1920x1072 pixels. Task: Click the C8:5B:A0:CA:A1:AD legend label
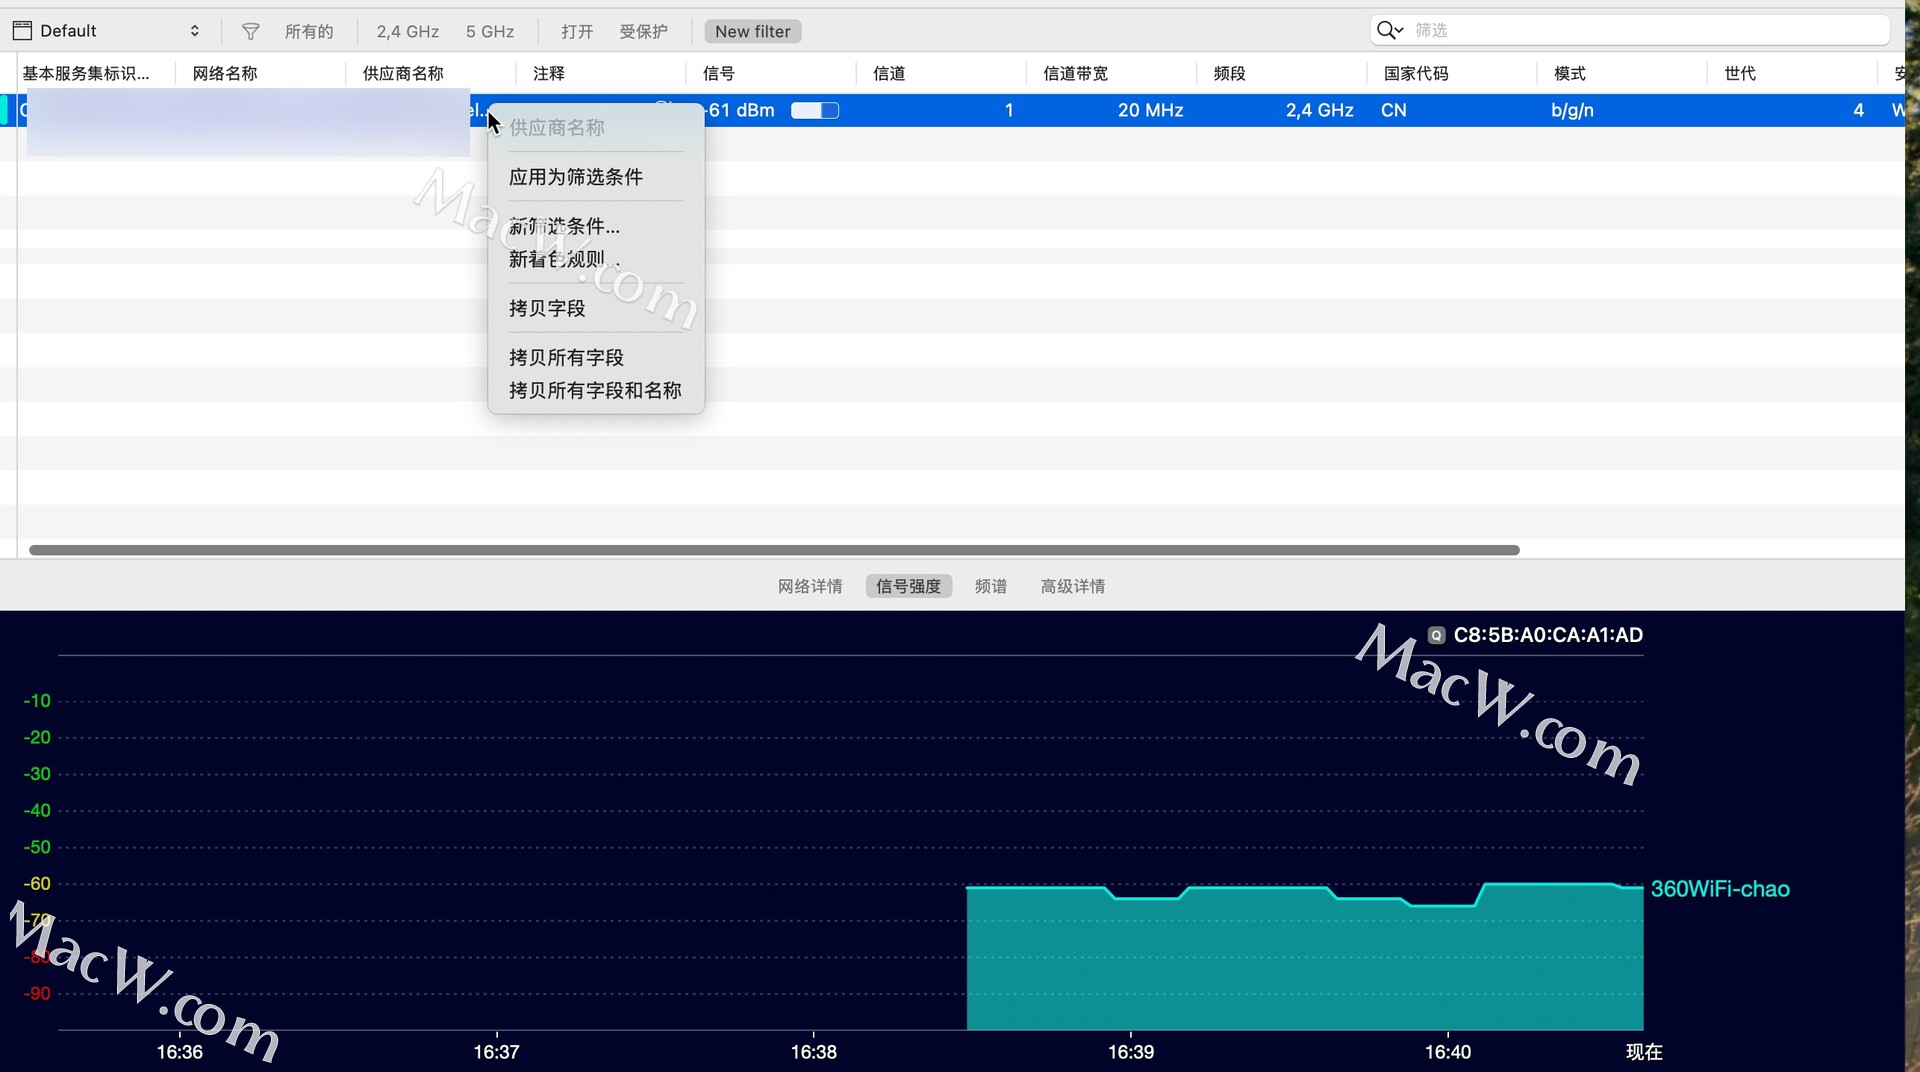1548,635
